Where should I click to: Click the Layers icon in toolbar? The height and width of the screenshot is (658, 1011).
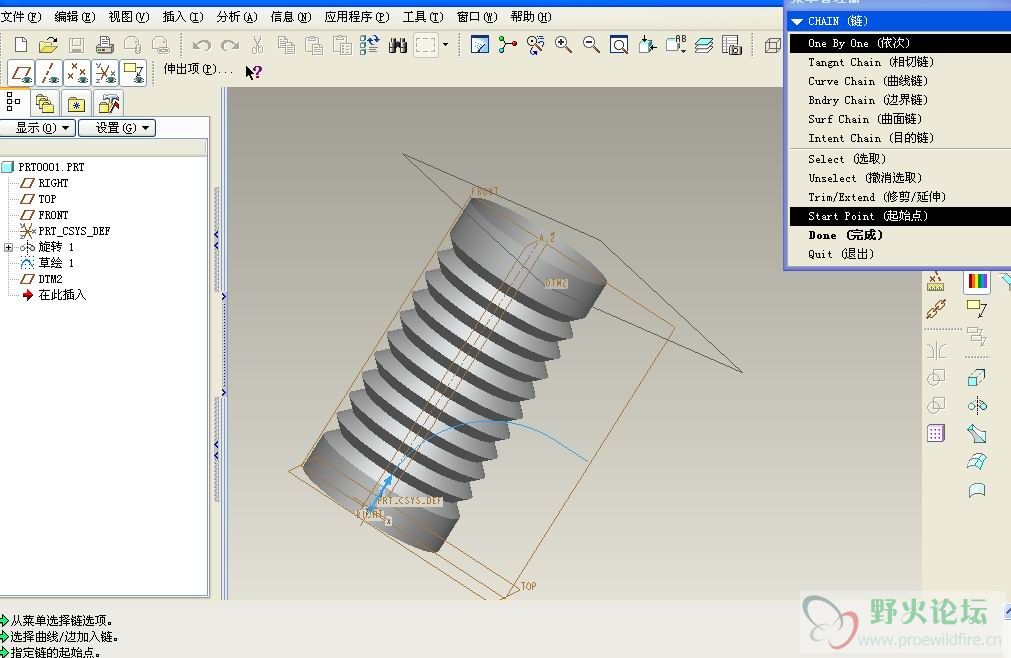[703, 44]
